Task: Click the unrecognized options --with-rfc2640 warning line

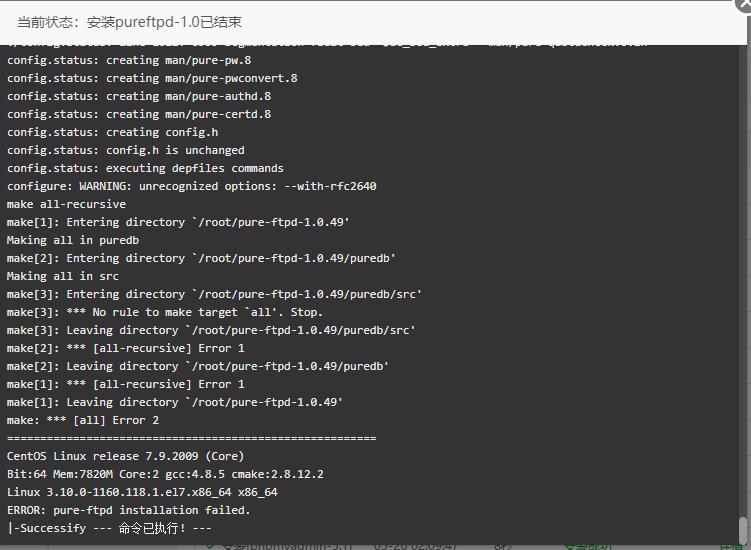Action: [x=192, y=186]
